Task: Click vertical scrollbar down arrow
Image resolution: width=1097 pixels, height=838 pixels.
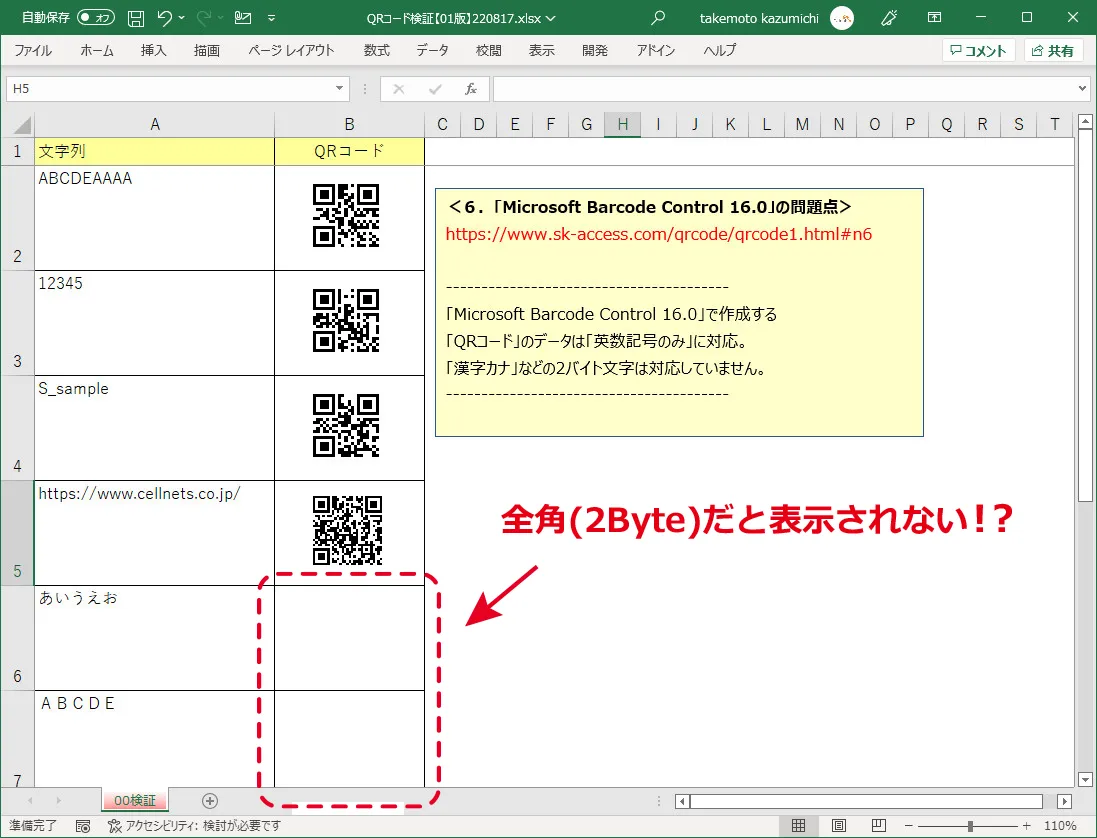Action: pos(1085,779)
